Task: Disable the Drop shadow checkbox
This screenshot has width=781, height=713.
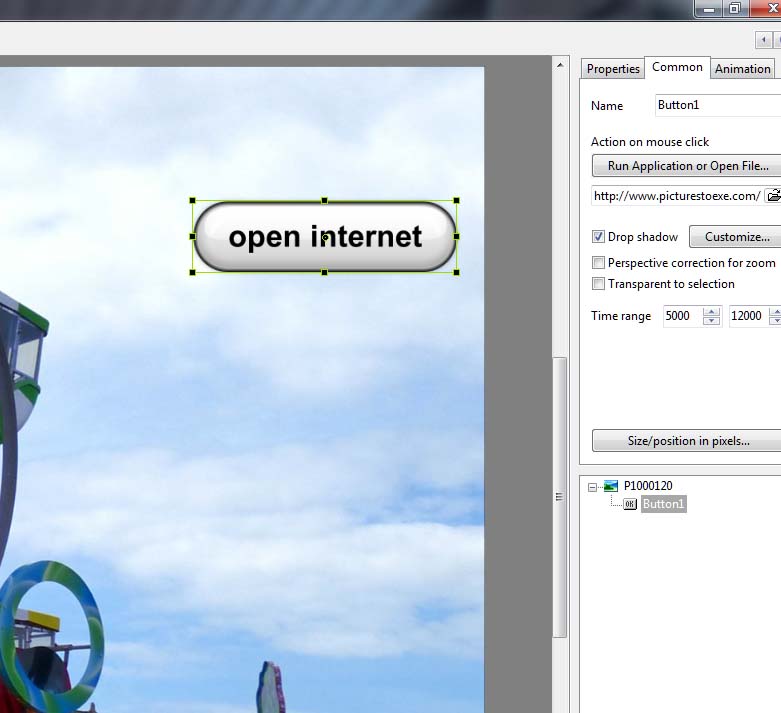Action: coord(598,237)
